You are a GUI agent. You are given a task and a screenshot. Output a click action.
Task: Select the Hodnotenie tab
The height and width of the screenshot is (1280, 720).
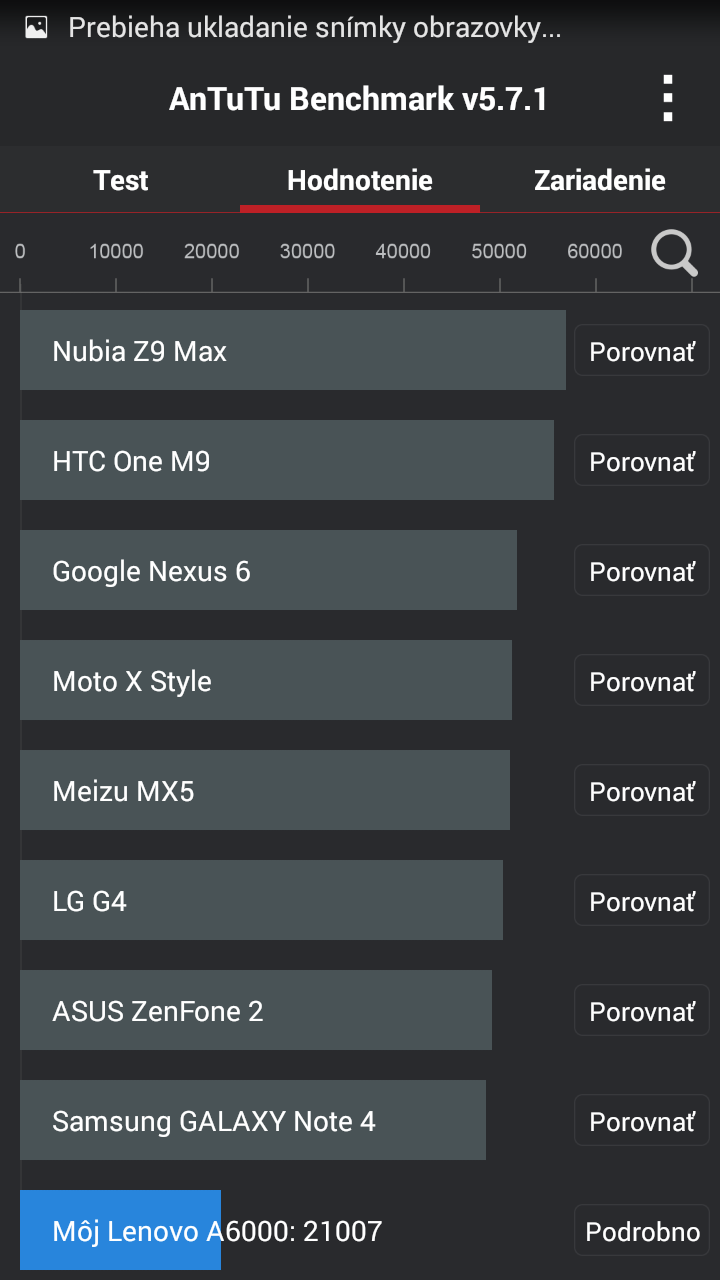click(360, 181)
